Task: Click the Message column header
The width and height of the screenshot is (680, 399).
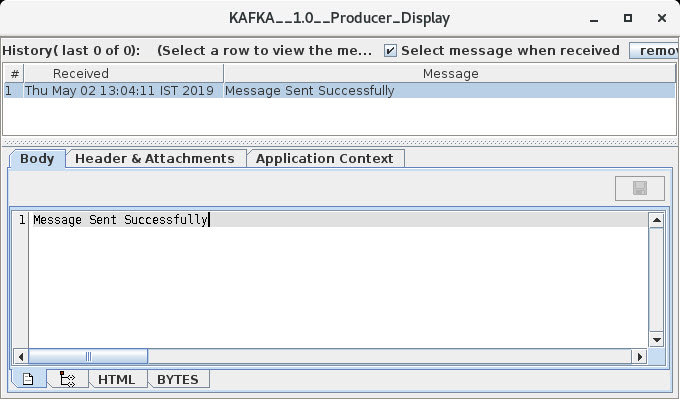Action: [450, 73]
